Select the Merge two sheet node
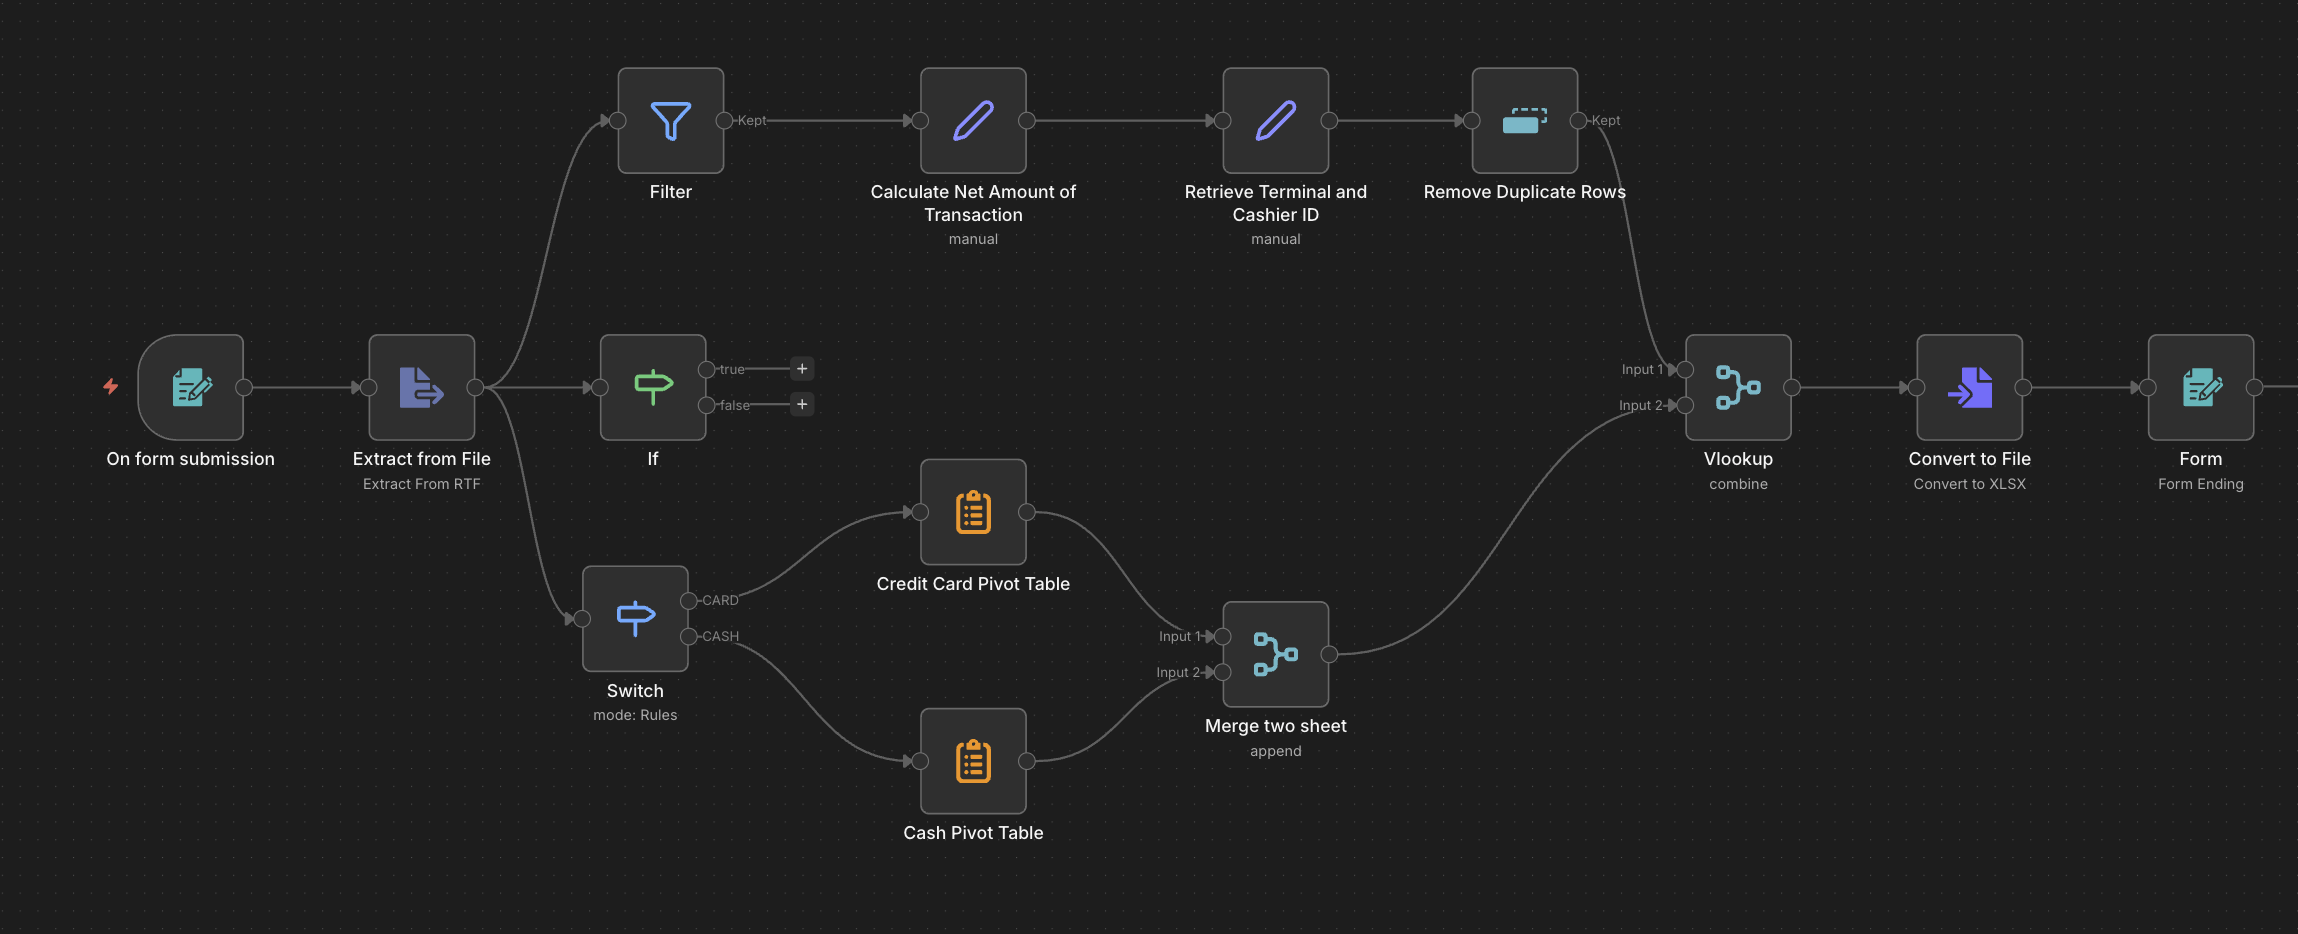The height and width of the screenshot is (934, 2298). coord(1276,654)
